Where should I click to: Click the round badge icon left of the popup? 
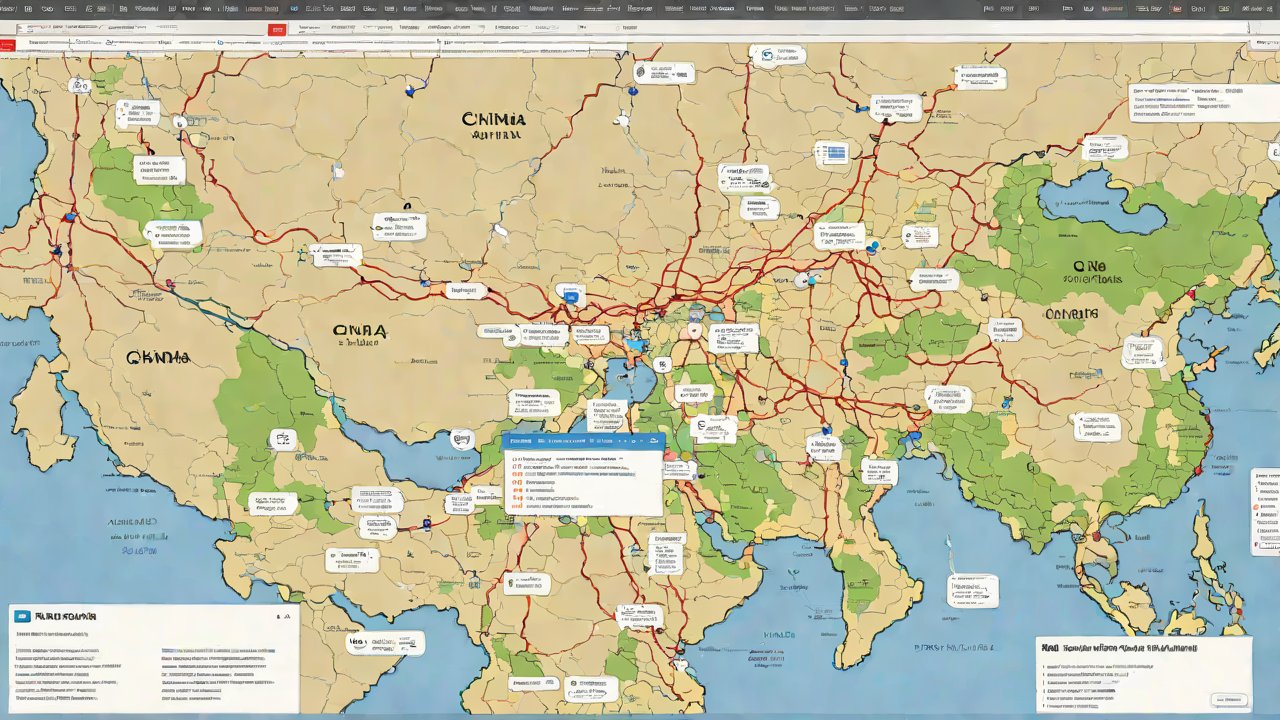(x=461, y=437)
